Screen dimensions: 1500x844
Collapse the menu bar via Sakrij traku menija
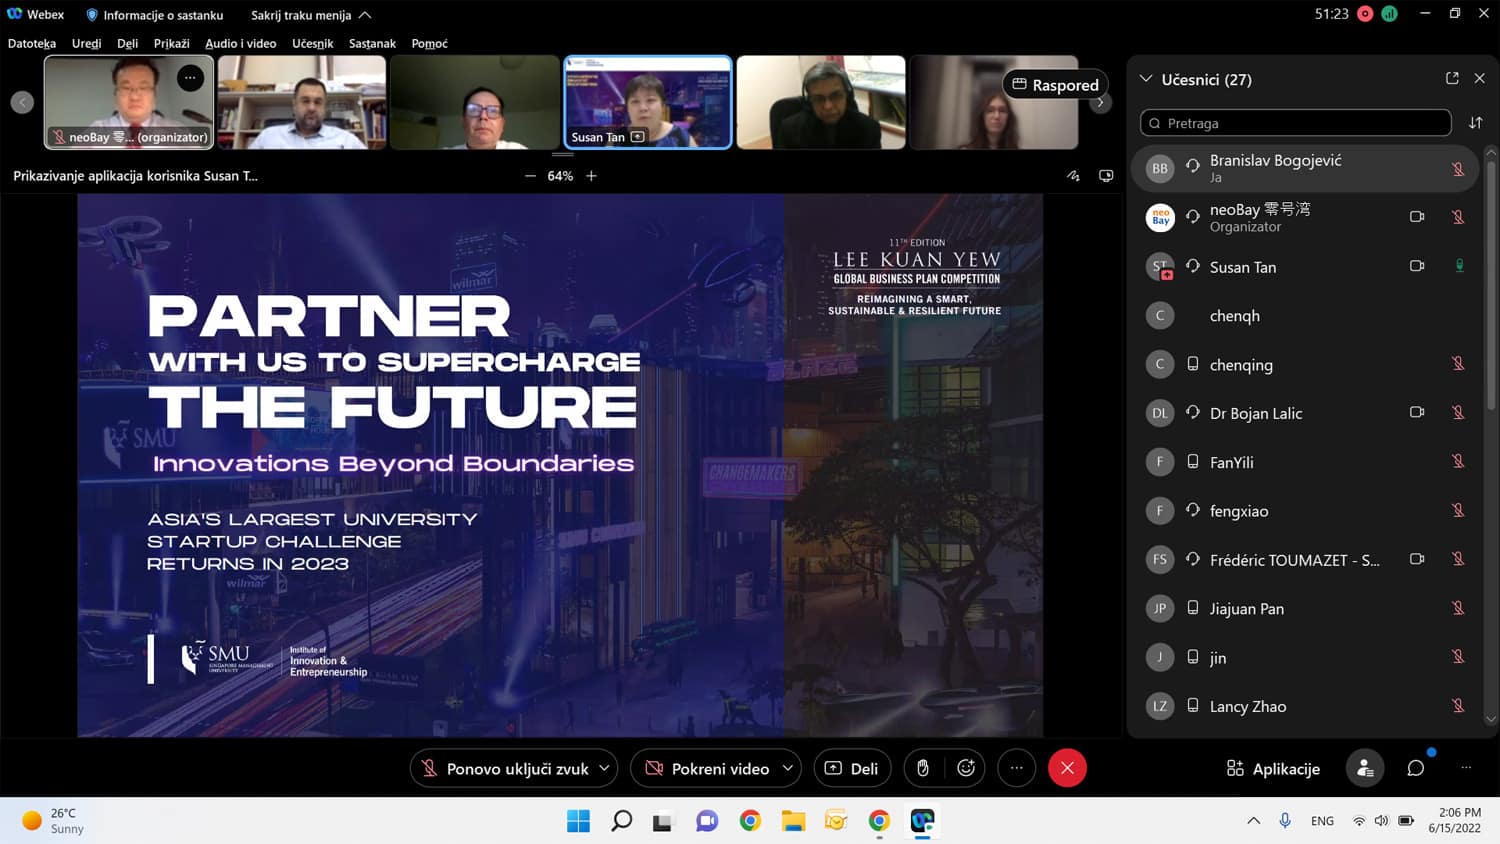coord(311,15)
